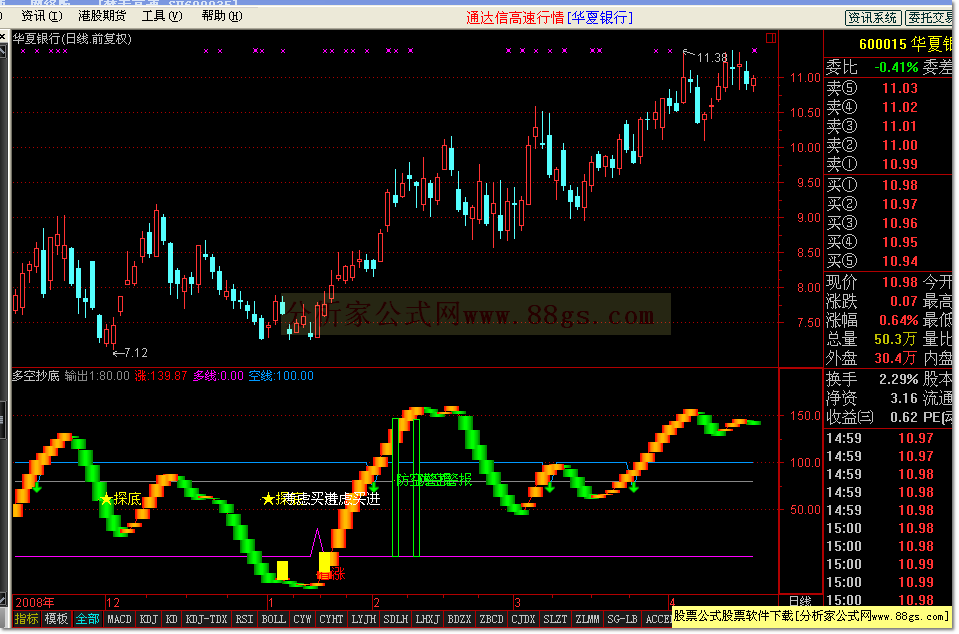The height and width of the screenshot is (634, 959).
Task: Open the 港股期货 menu
Action: (102, 17)
